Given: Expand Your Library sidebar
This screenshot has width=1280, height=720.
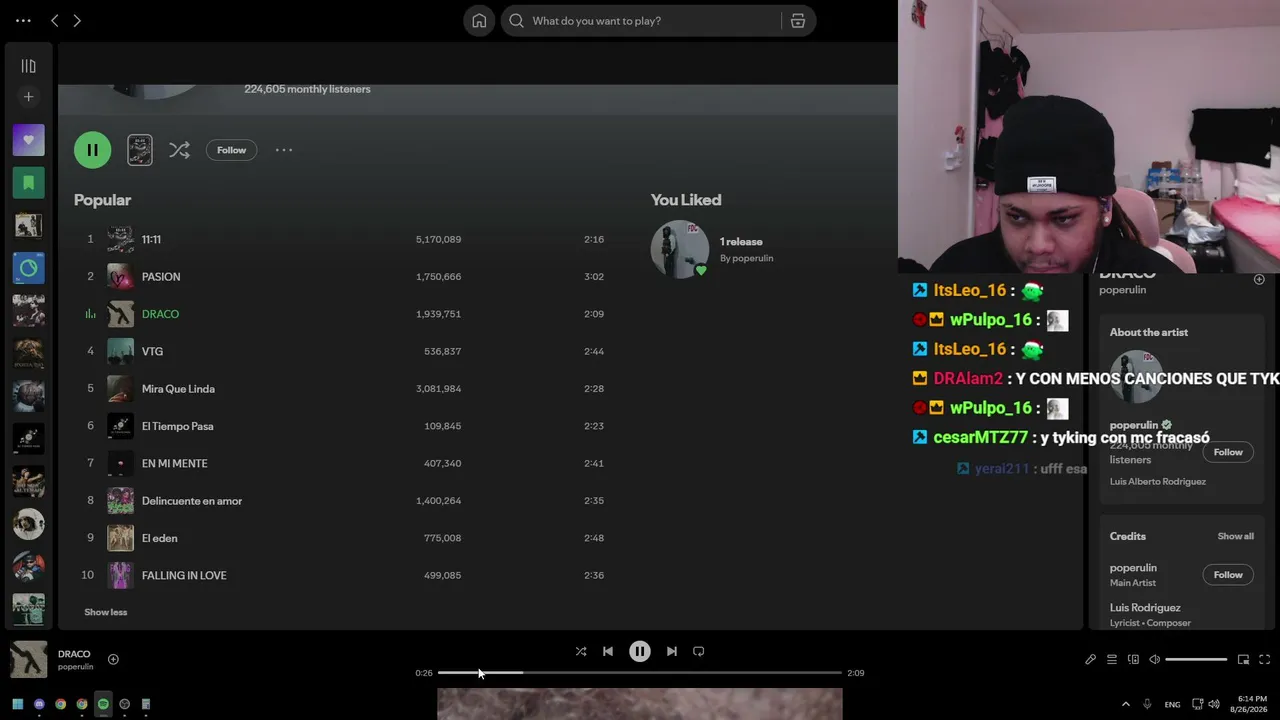Looking at the screenshot, I should tap(28, 66).
